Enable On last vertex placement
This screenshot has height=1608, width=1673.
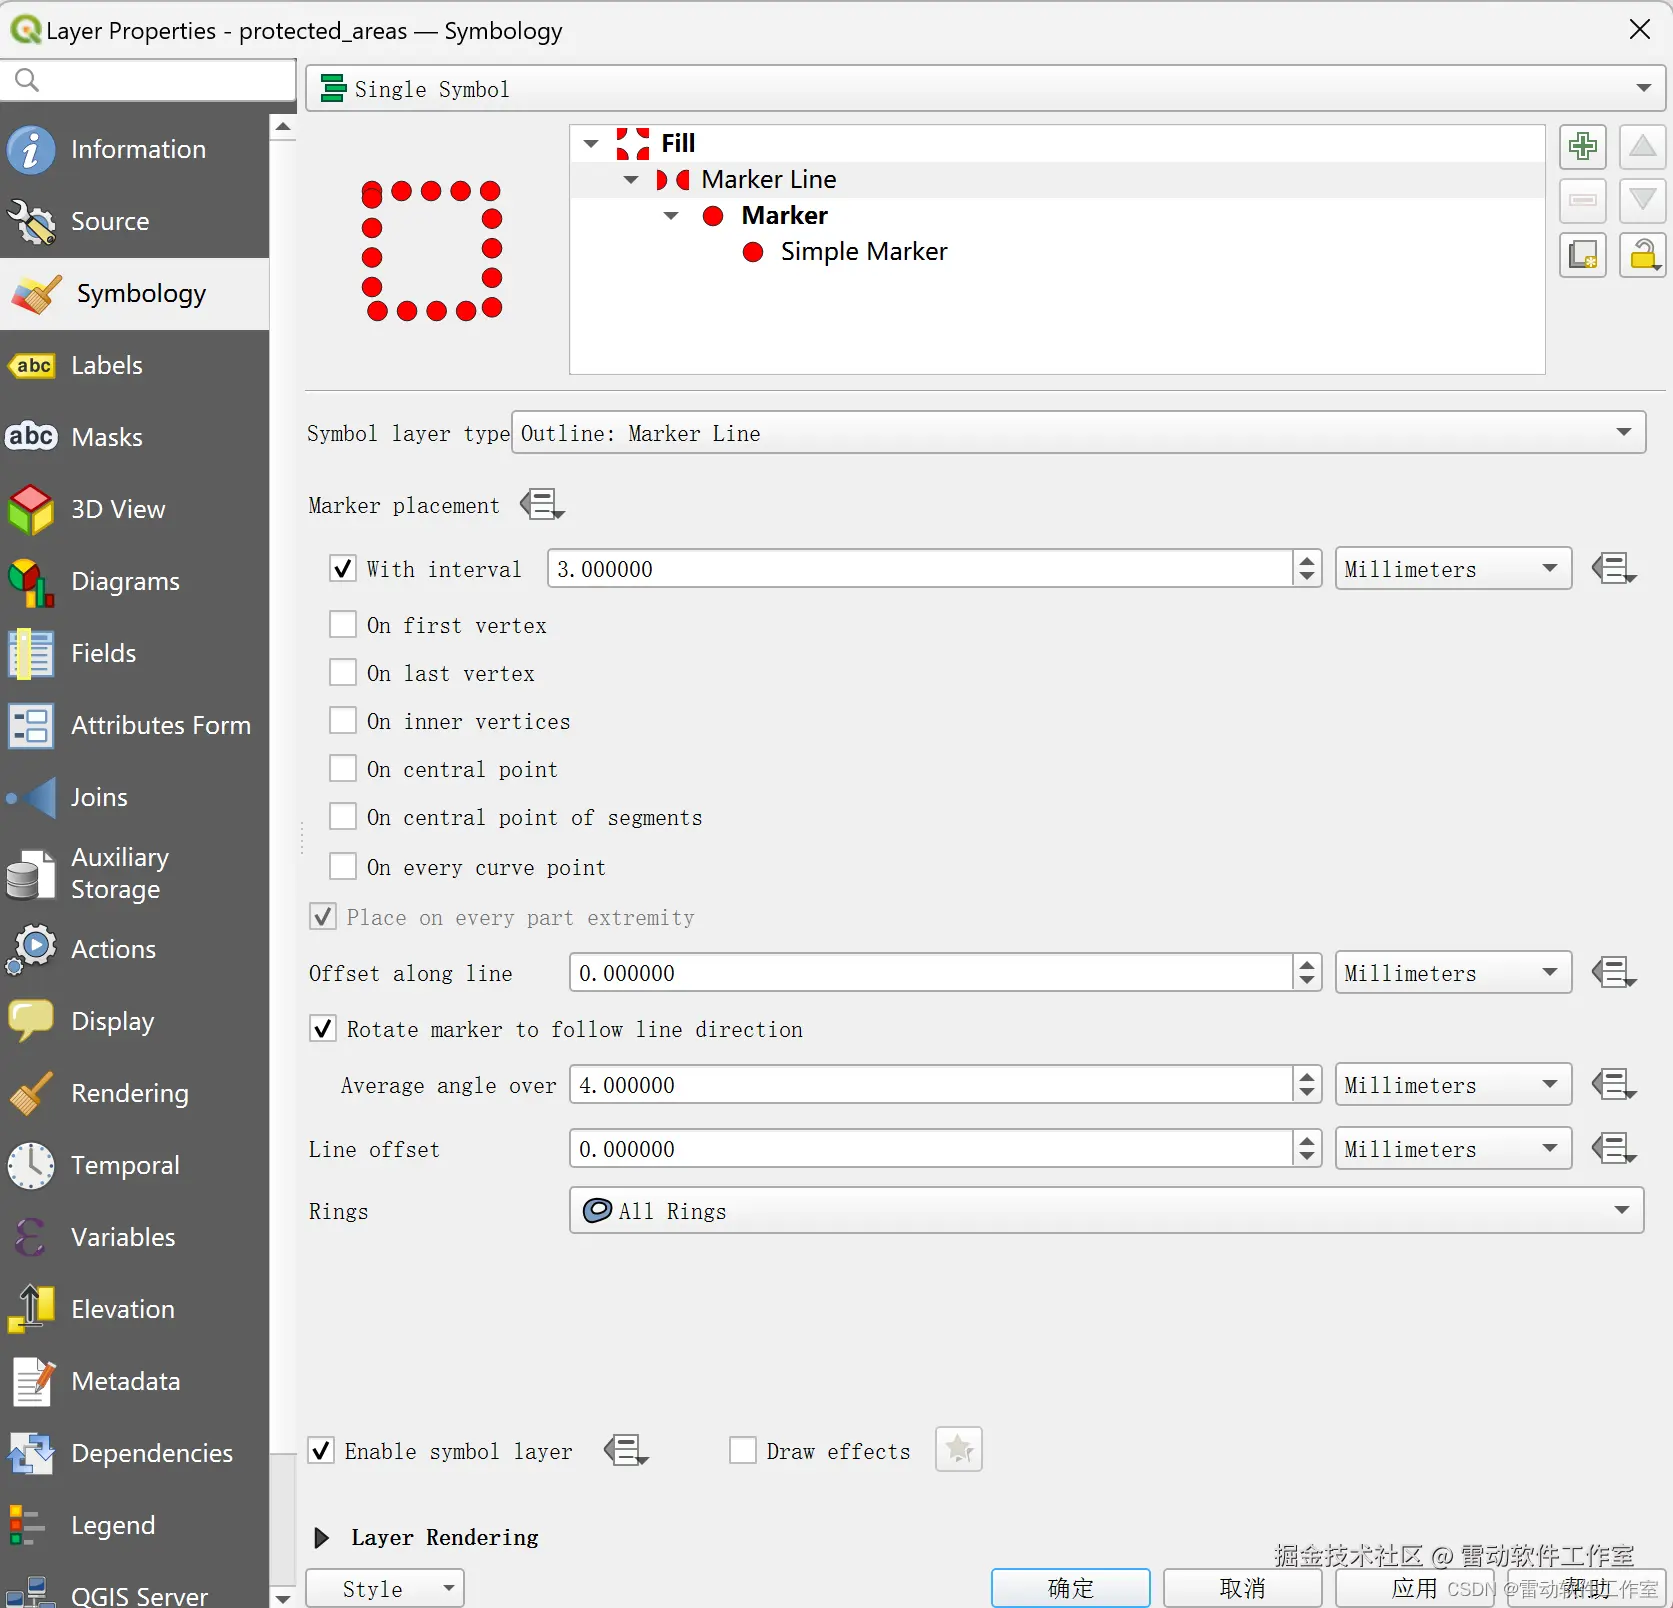coord(343,673)
